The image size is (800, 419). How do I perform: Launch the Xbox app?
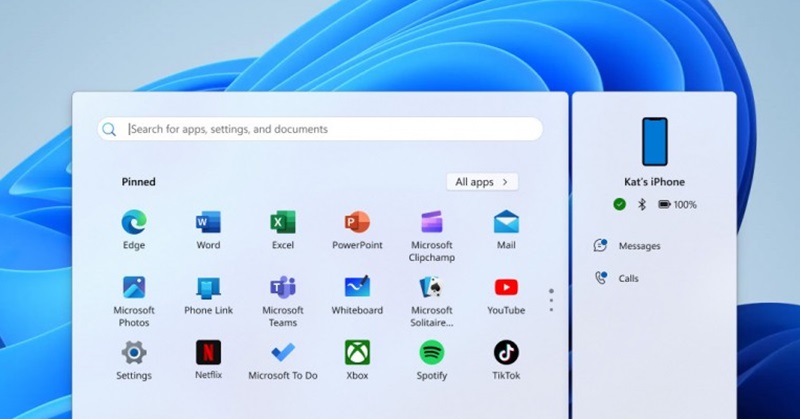click(357, 360)
